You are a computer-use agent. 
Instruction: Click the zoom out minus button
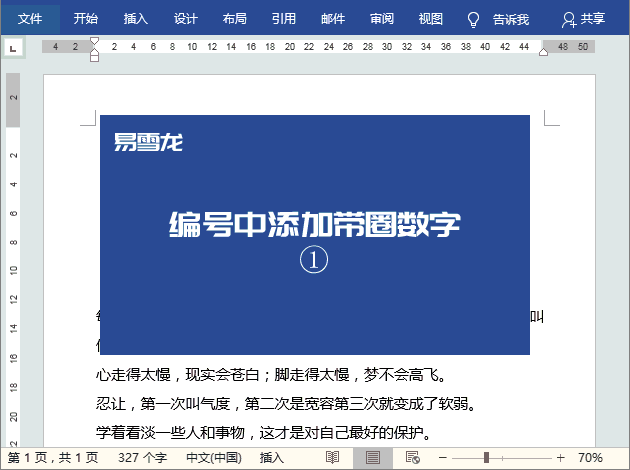443,458
